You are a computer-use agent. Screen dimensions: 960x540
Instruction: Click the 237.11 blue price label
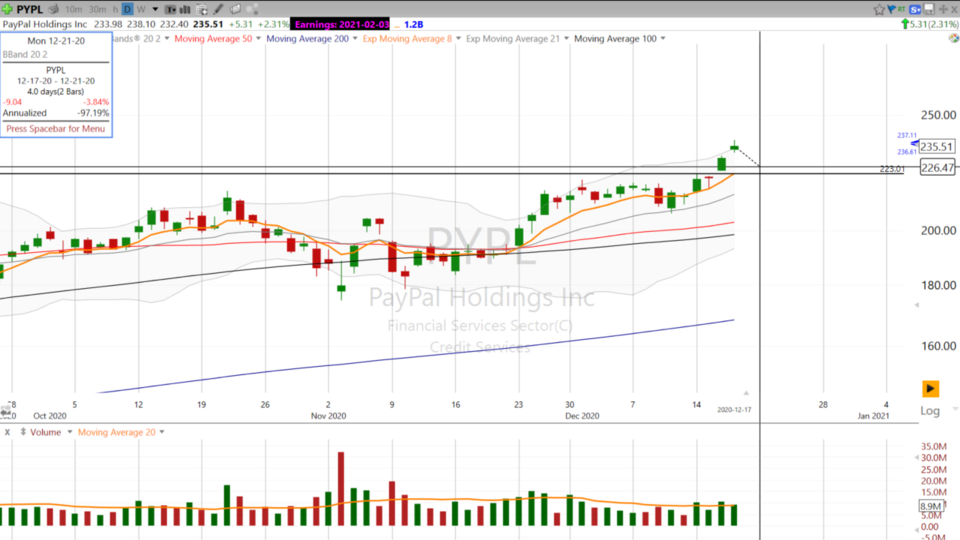pyautogui.click(x=907, y=135)
